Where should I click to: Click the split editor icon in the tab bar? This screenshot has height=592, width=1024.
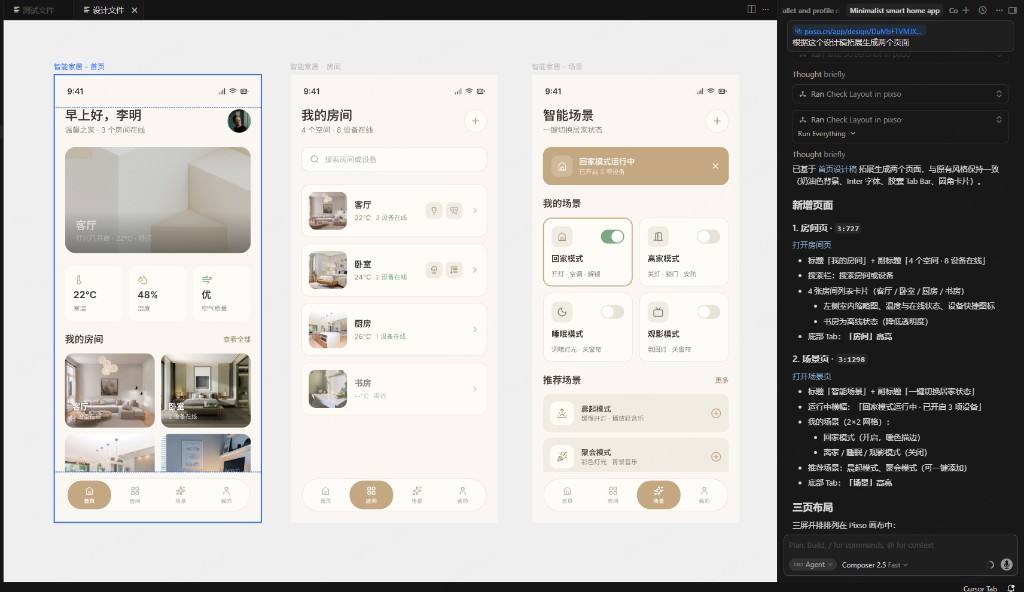[752, 9]
